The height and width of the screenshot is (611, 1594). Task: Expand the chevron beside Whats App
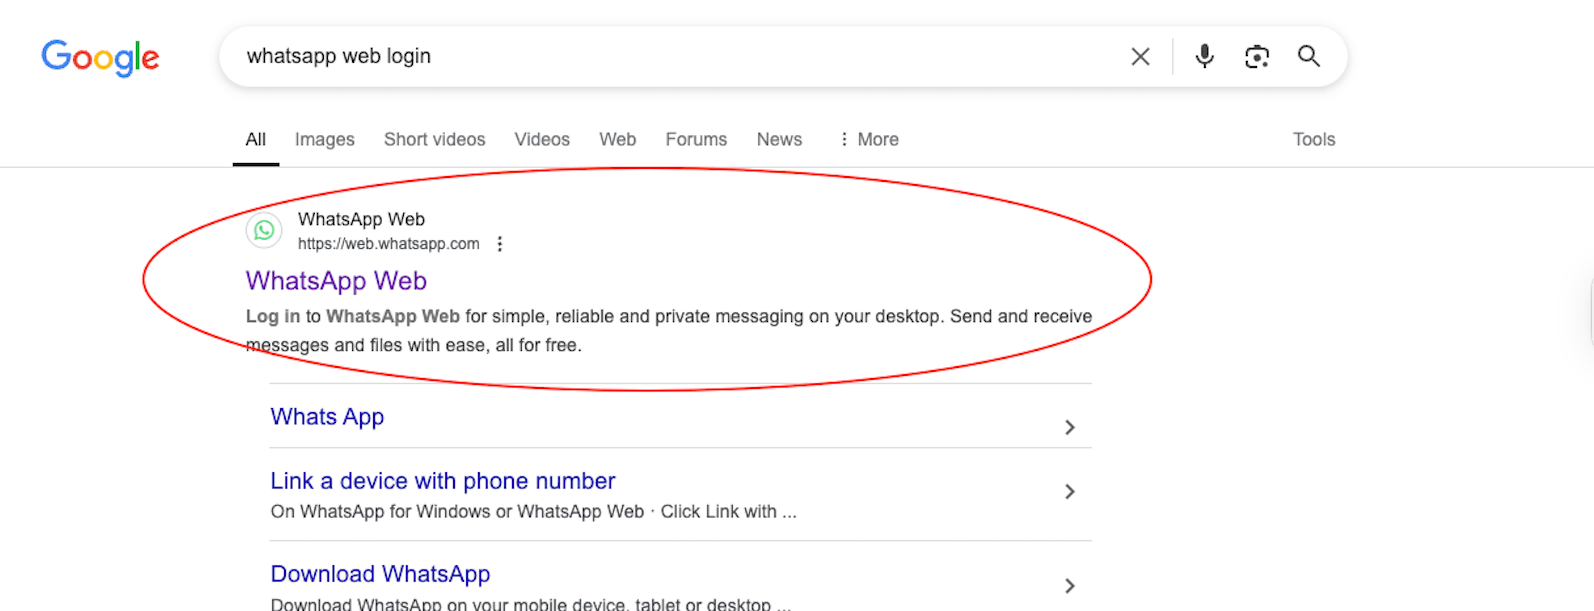(1070, 428)
